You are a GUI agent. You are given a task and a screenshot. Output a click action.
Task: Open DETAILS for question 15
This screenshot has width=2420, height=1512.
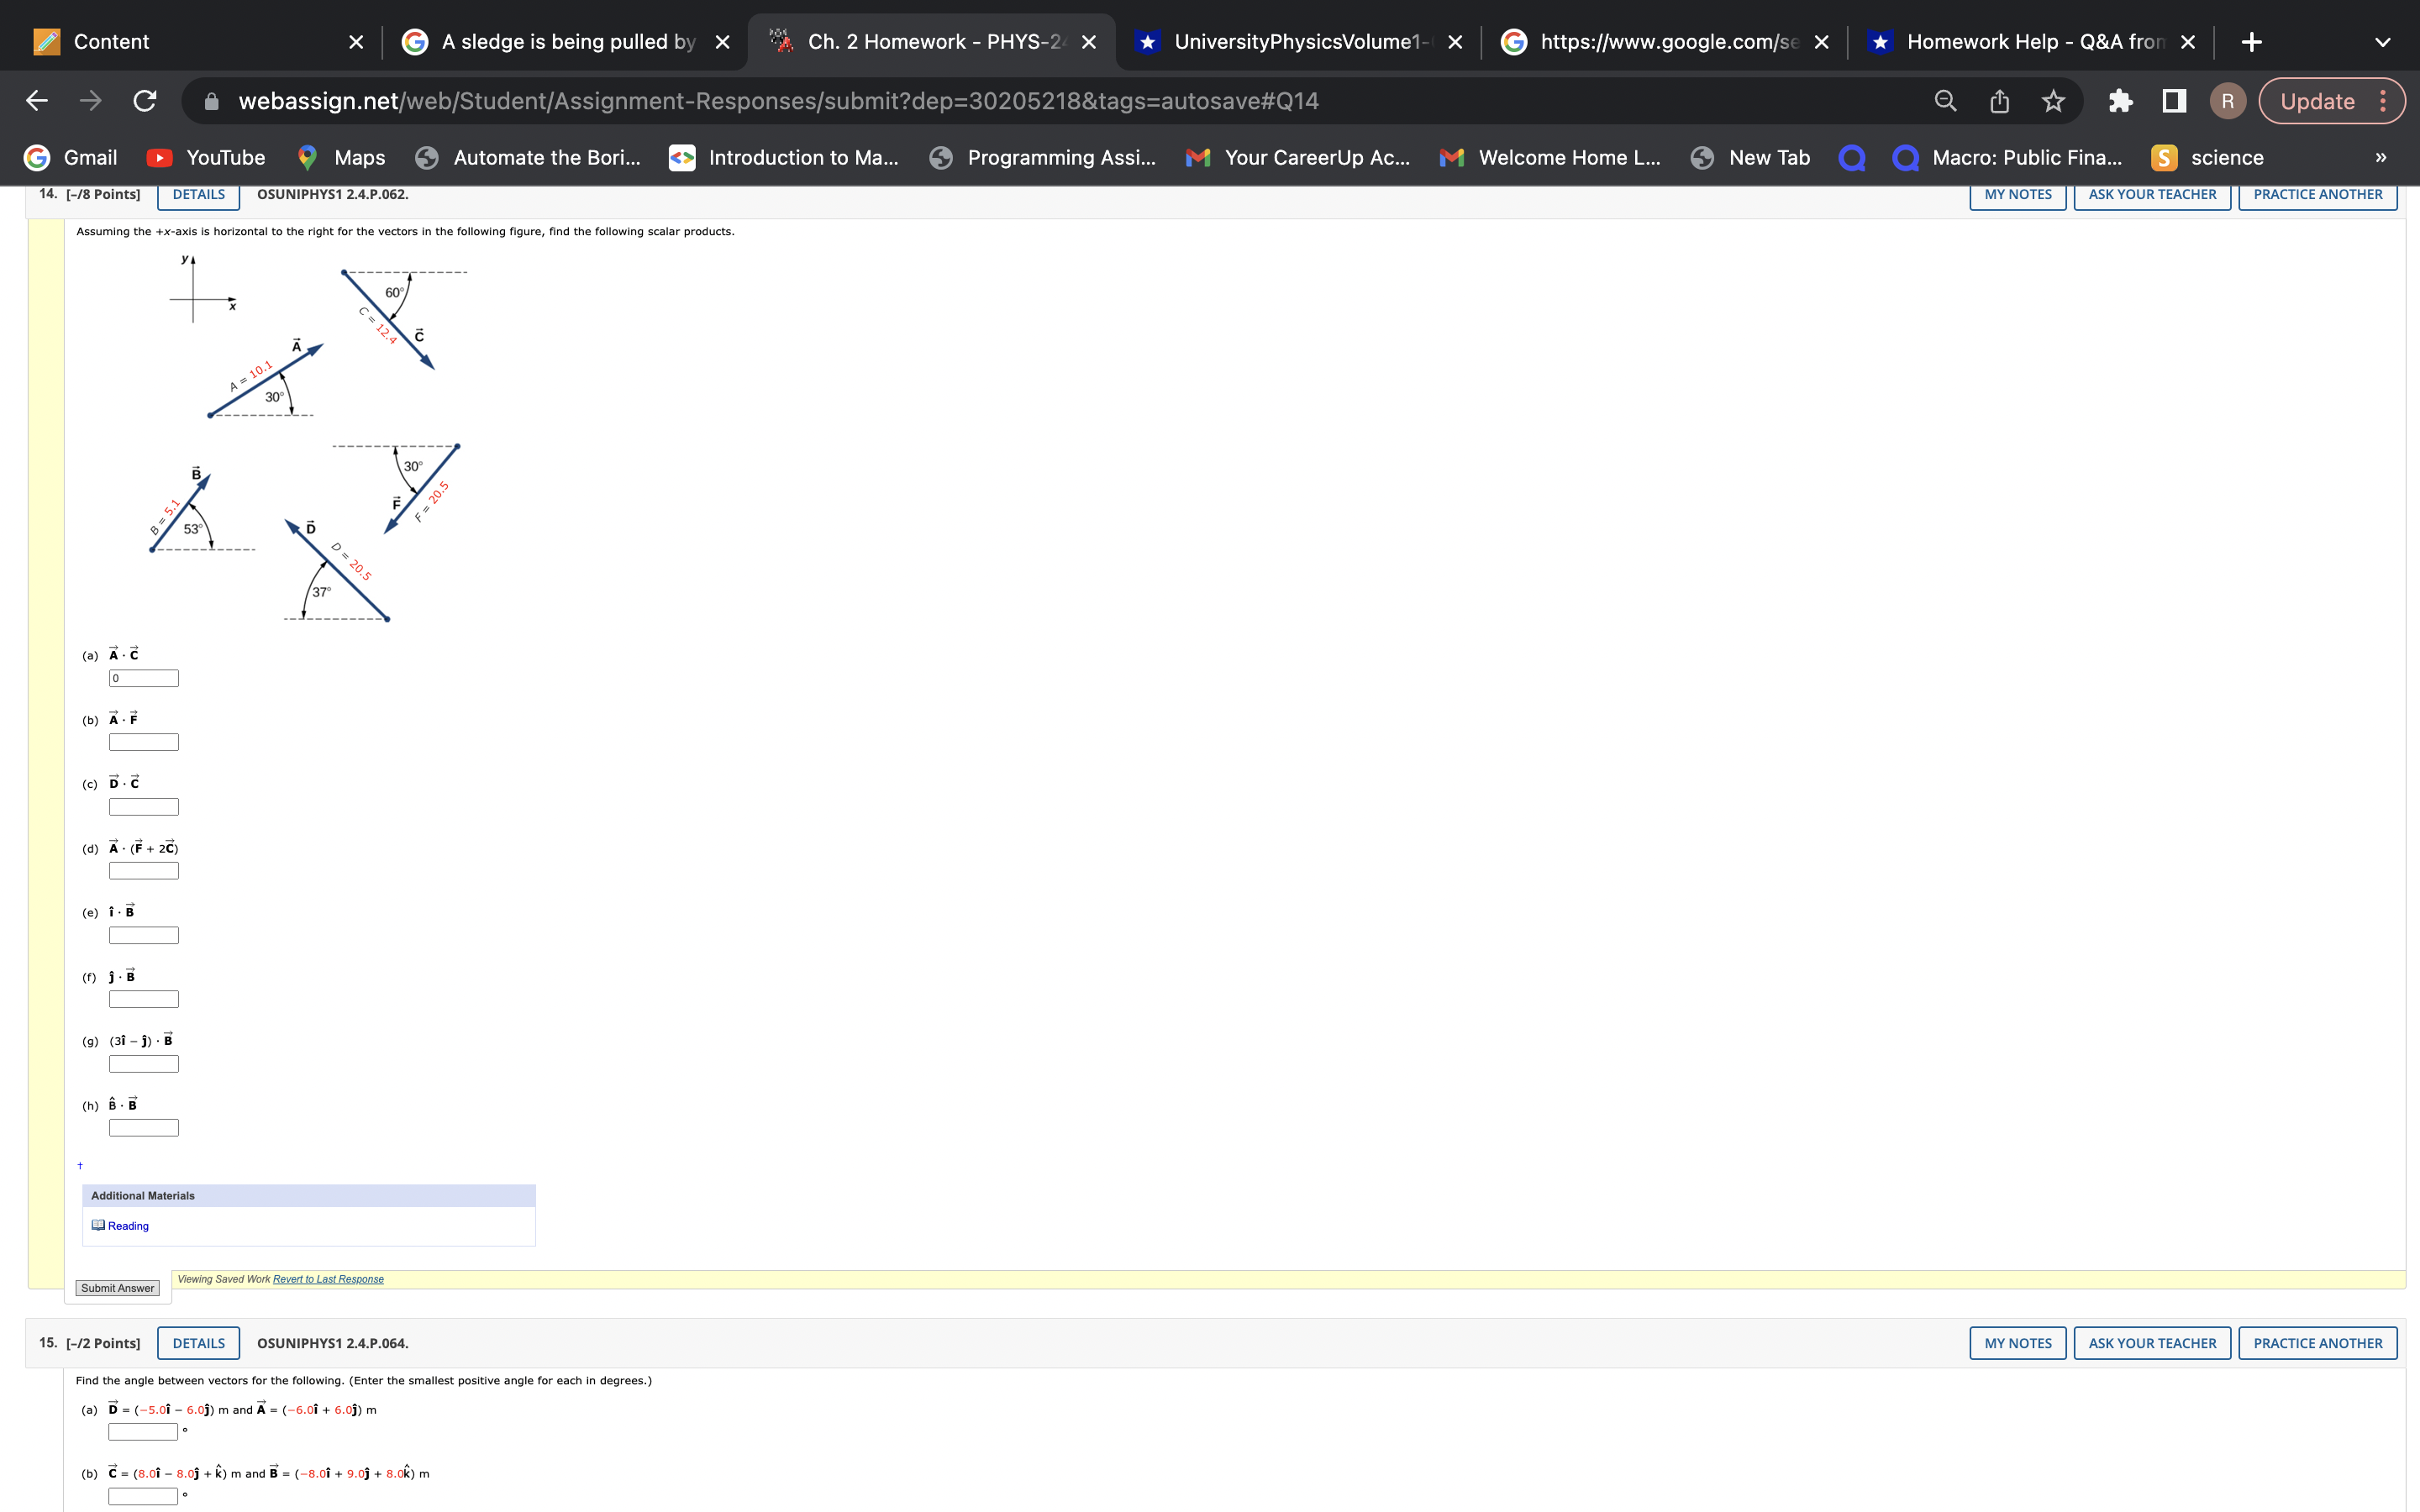[x=198, y=1343]
